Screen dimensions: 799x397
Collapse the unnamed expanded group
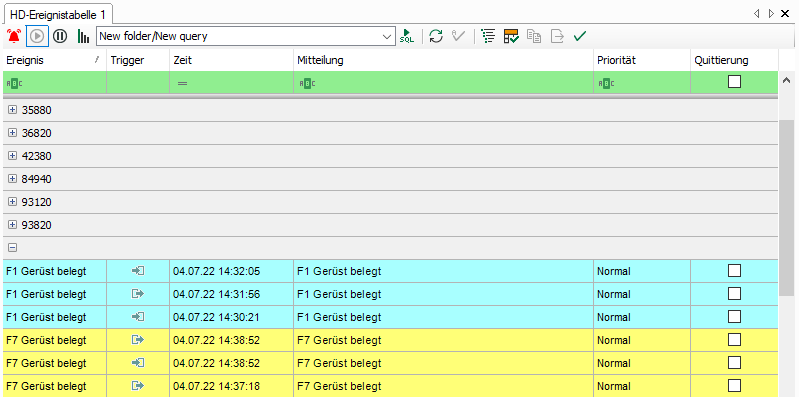point(13,248)
